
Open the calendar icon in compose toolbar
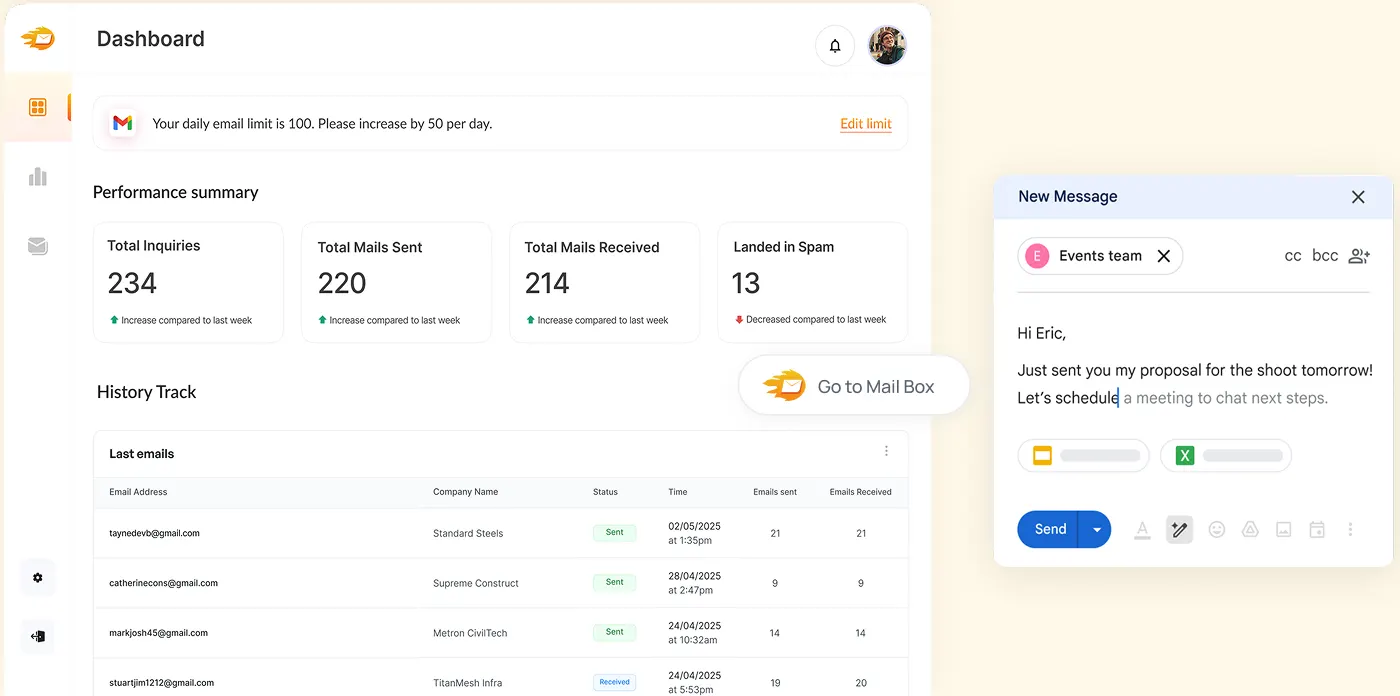coord(1316,529)
